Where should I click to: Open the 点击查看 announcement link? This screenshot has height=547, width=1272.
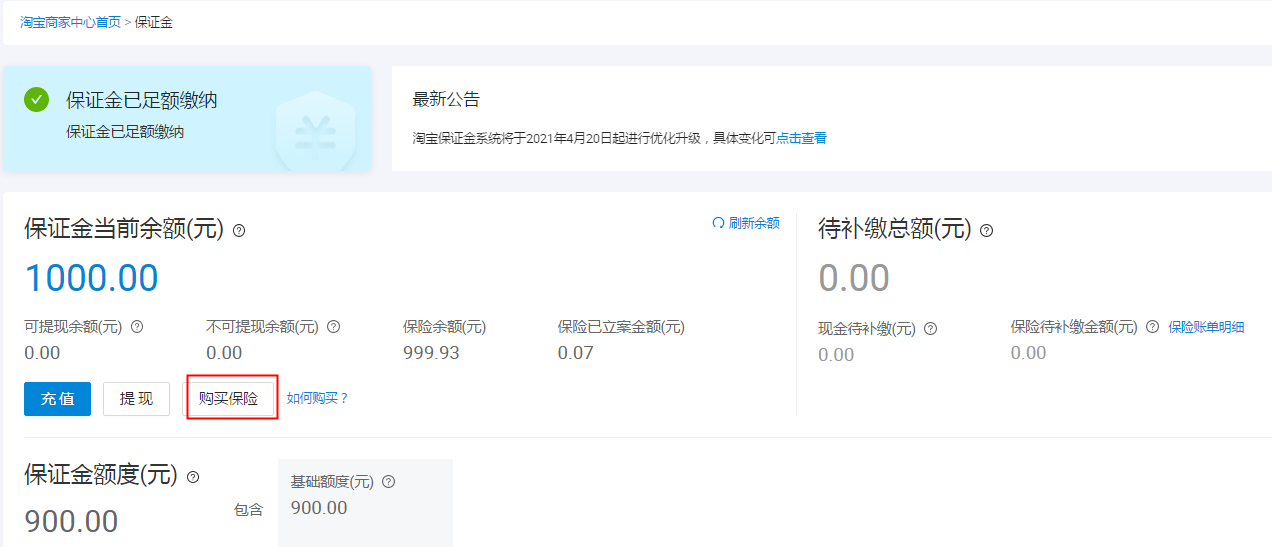coord(802,138)
